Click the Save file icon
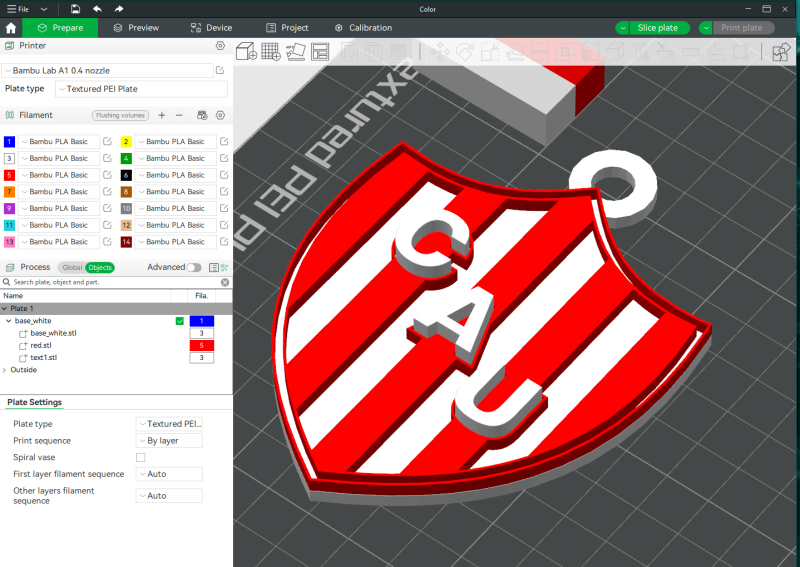Image resolution: width=800 pixels, height=567 pixels. (75, 8)
